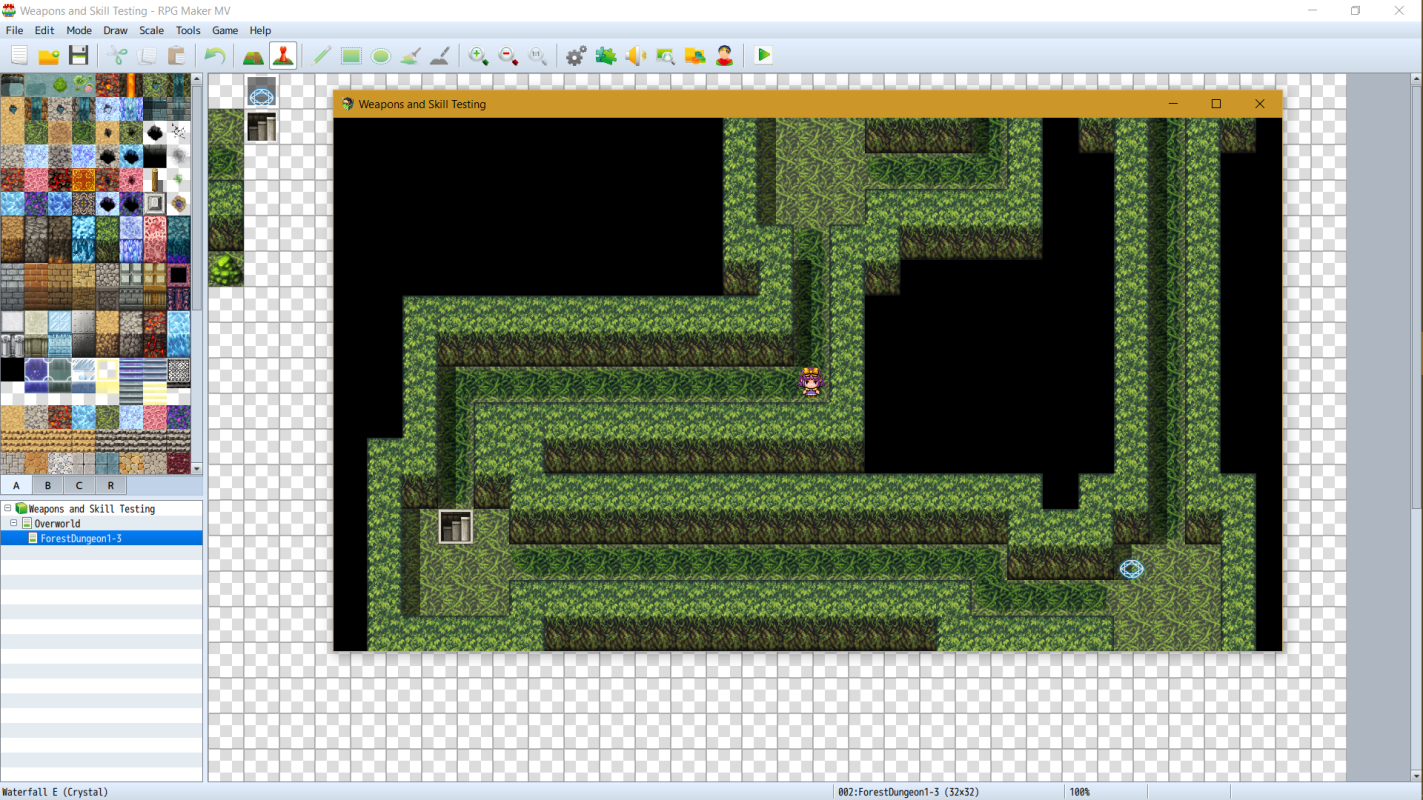1423x800 pixels.
Task: Select the Overworld map in the tree
Action: (x=57, y=523)
